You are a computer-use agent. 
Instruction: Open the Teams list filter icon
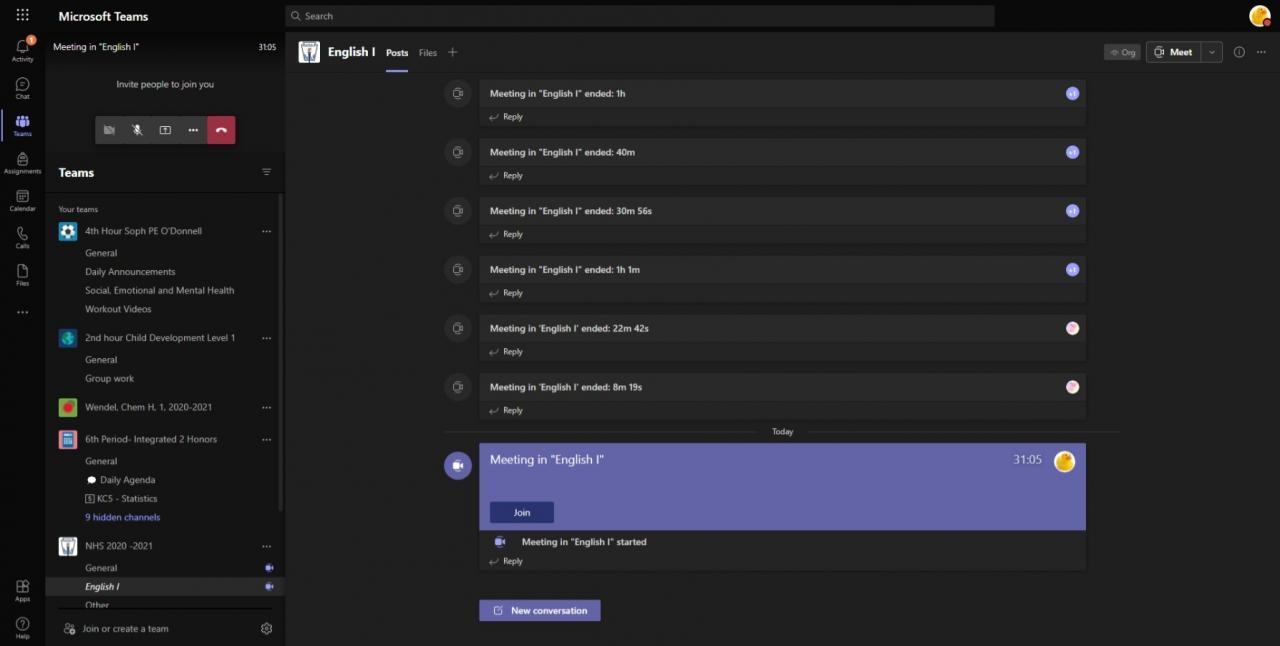tap(266, 172)
